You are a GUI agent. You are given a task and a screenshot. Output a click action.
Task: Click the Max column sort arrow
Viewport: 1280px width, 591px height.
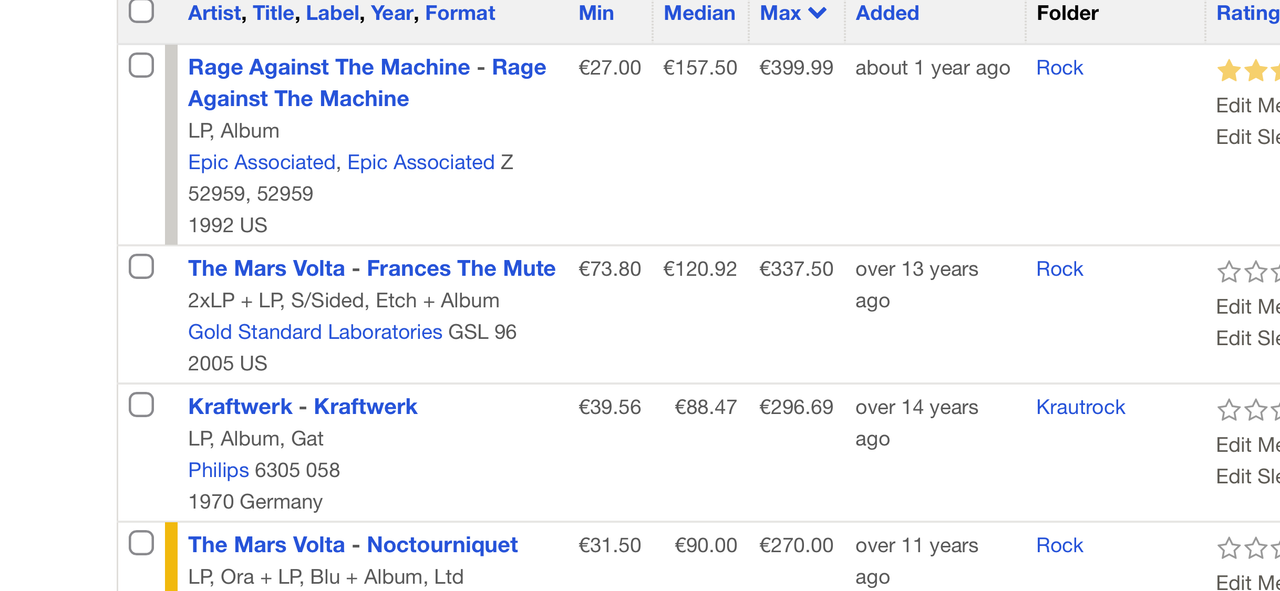(x=817, y=13)
